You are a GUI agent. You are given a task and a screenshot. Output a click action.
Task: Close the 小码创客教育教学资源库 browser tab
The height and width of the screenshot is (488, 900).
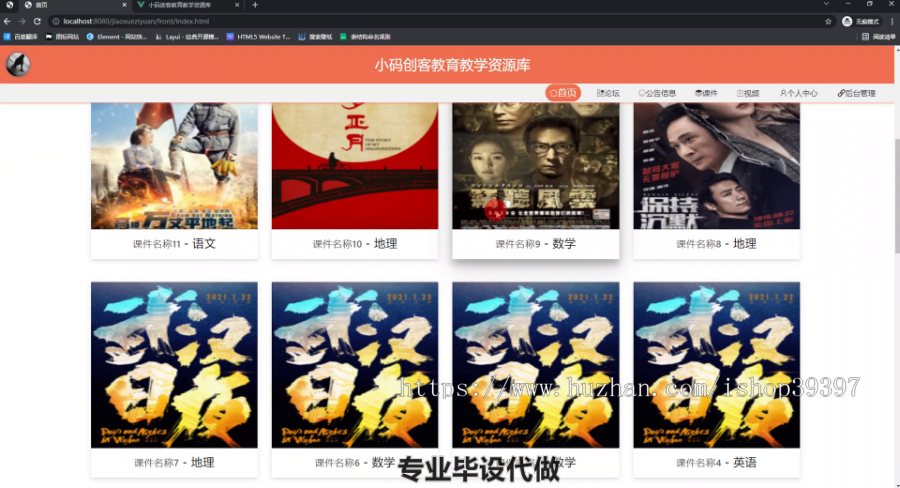[237, 5]
